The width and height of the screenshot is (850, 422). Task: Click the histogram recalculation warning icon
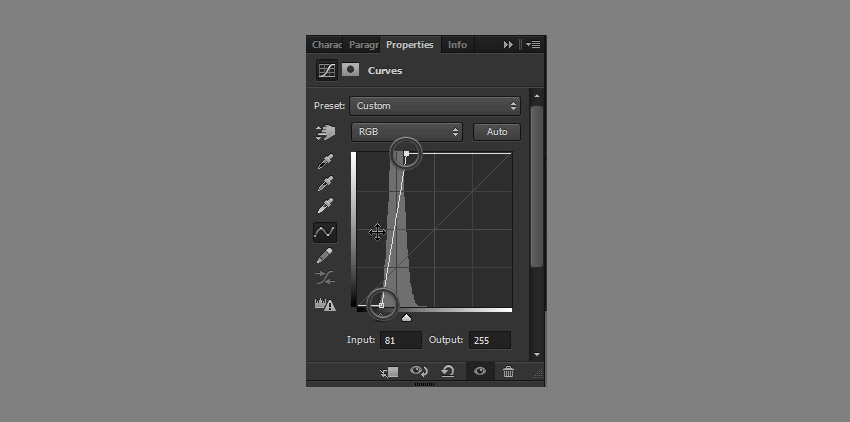[325, 304]
